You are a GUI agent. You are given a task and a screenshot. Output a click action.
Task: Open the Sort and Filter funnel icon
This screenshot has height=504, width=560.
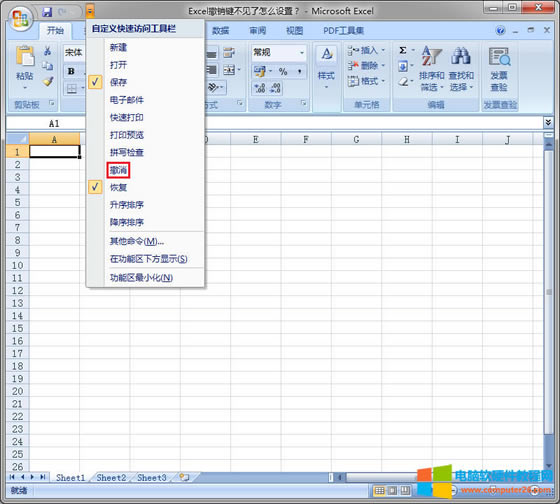click(432, 56)
